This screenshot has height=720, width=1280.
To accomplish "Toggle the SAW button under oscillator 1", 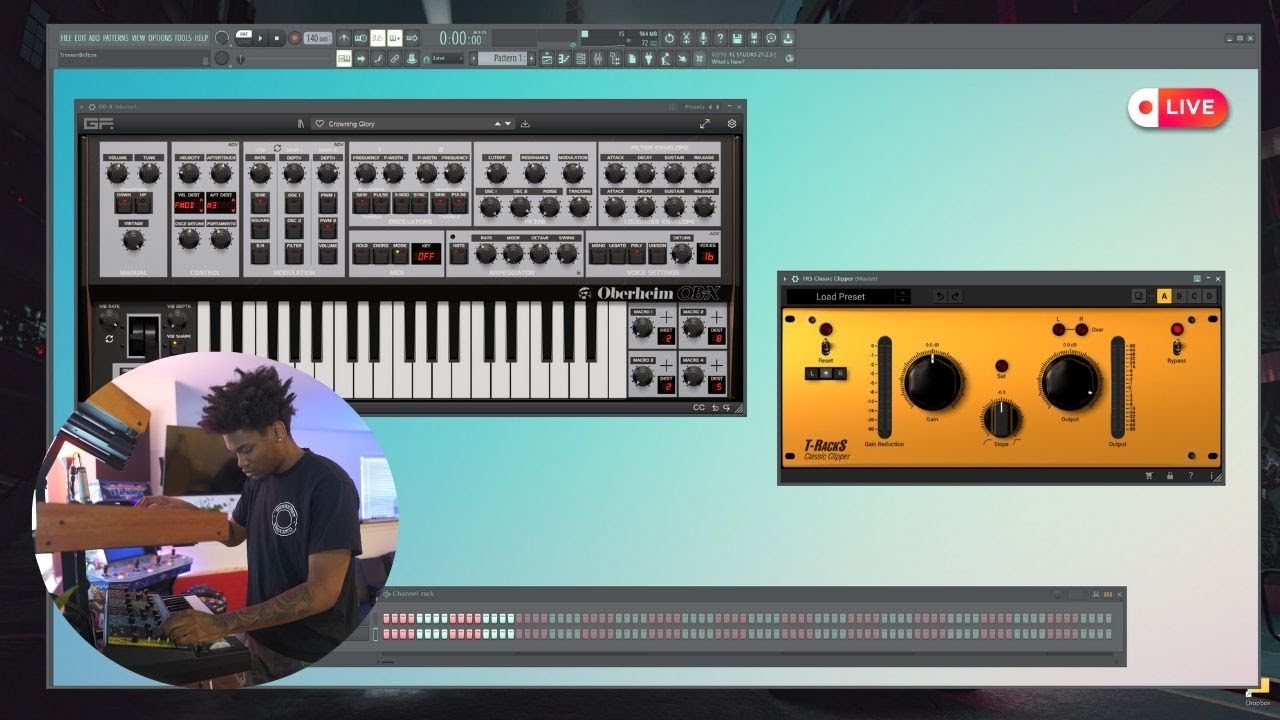I will point(362,202).
